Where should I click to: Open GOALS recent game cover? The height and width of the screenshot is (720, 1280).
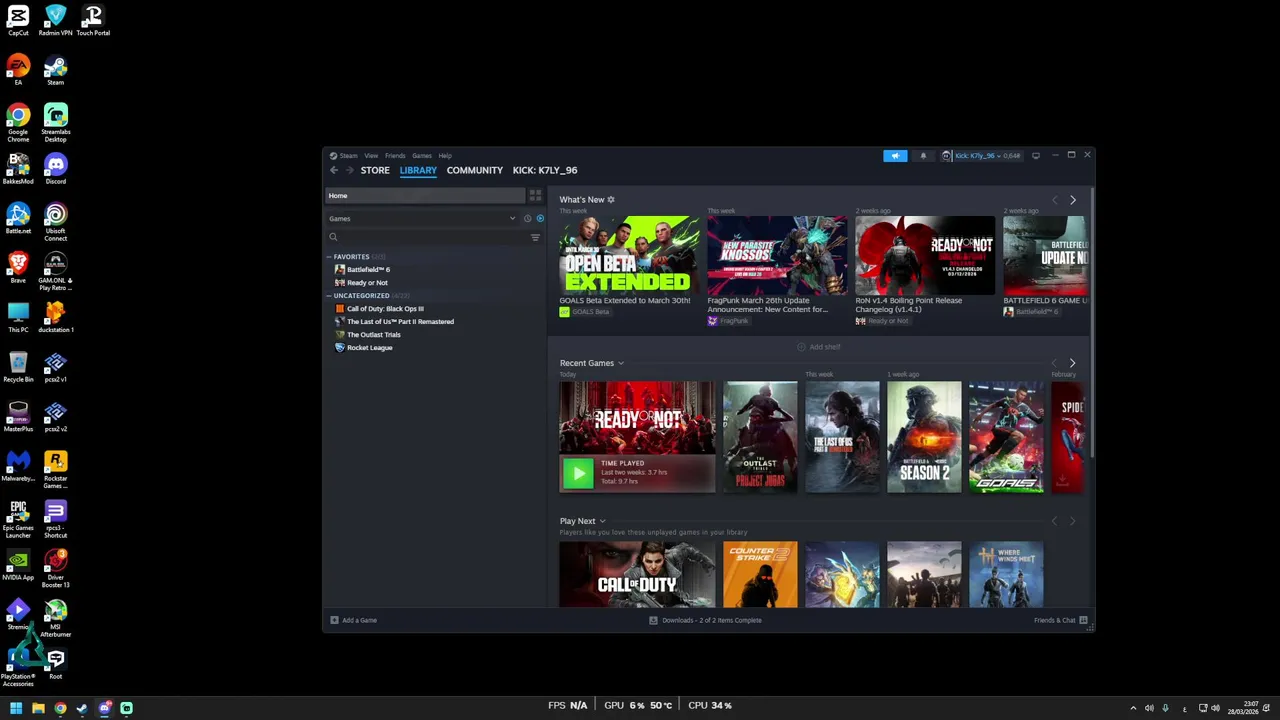click(1006, 437)
